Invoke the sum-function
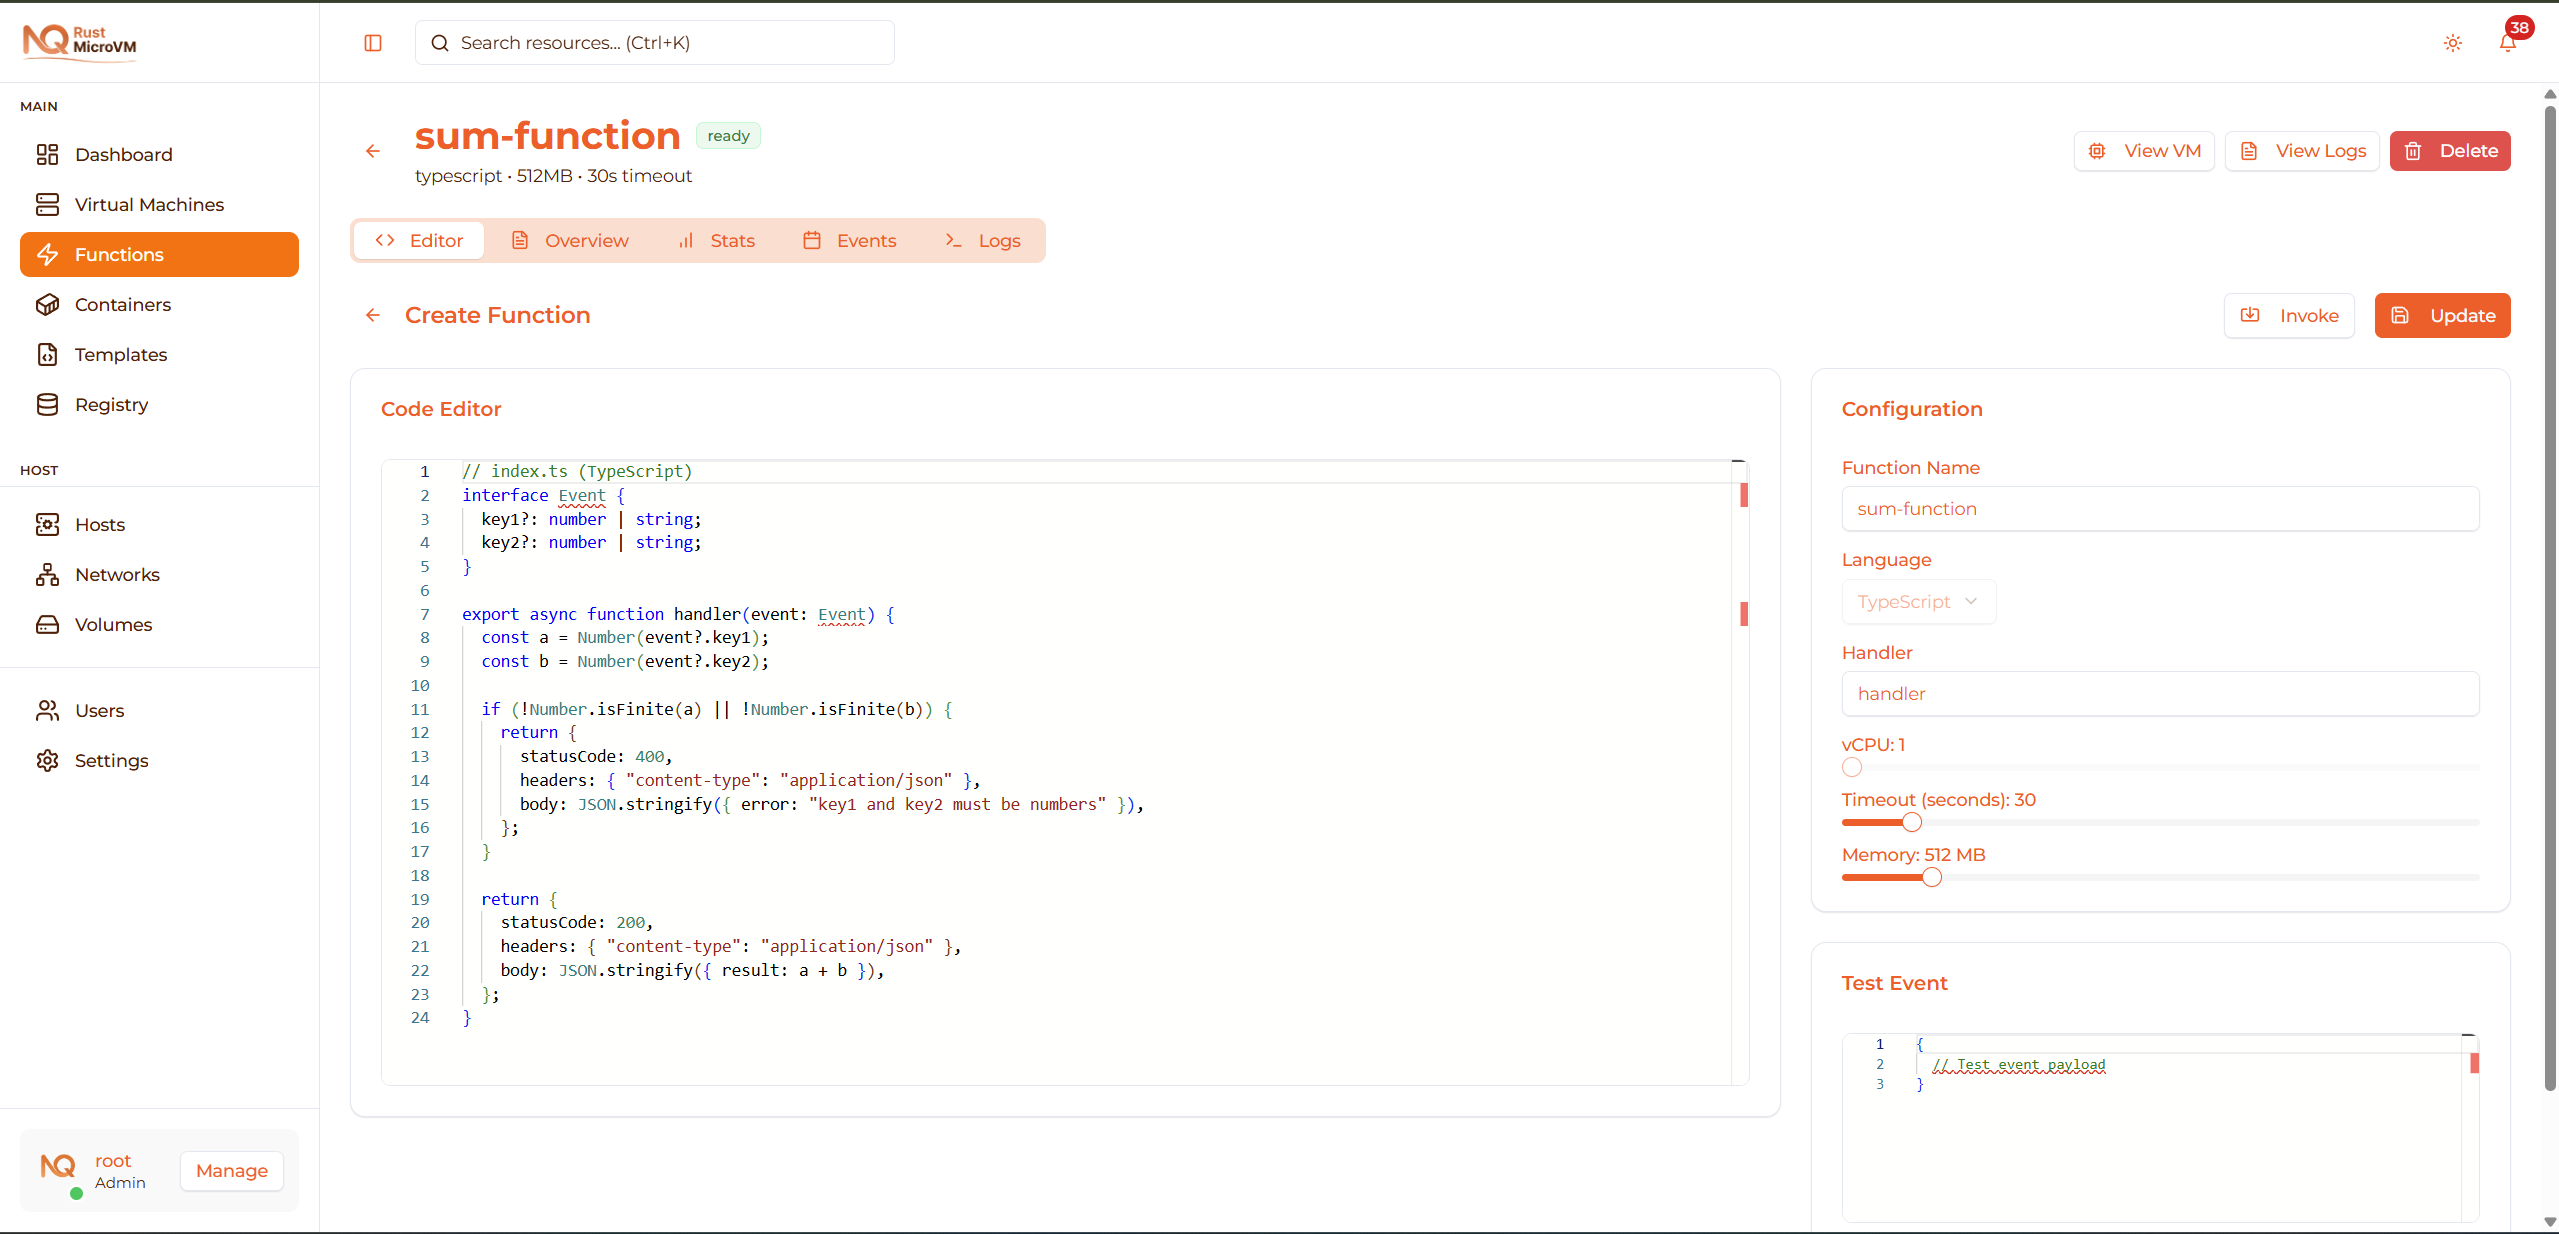Viewport: 2559px width, 1234px height. pyautogui.click(x=2289, y=315)
